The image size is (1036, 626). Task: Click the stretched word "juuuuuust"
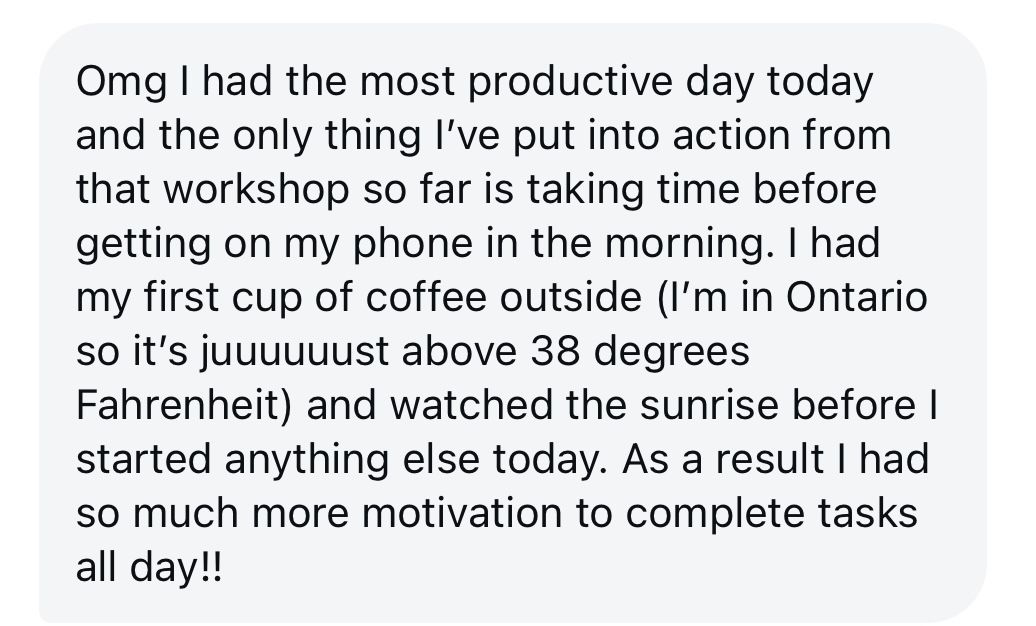(294, 351)
